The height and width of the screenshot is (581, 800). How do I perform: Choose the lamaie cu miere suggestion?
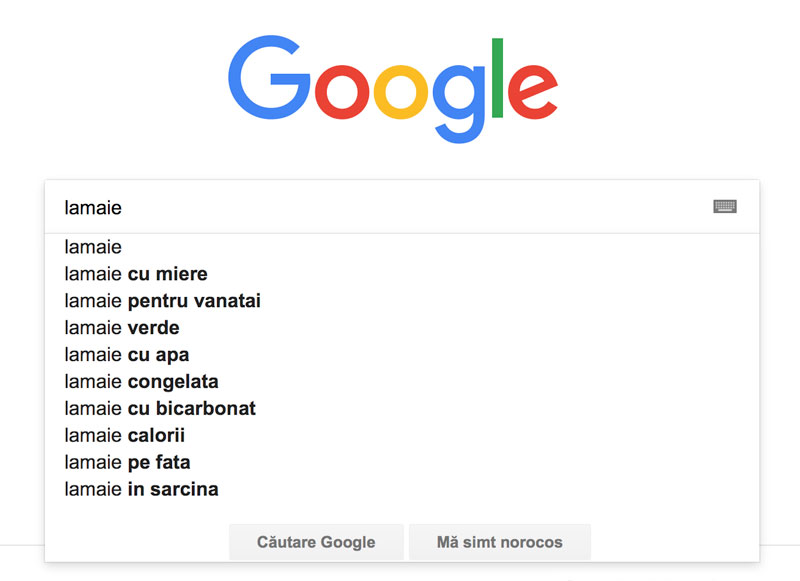click(x=402, y=274)
